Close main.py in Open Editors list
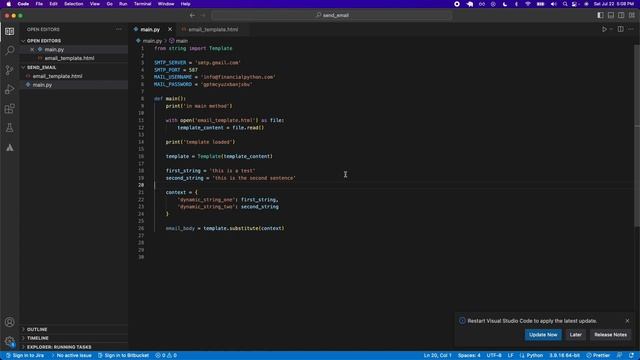This screenshot has height=360, width=640. 32,49
